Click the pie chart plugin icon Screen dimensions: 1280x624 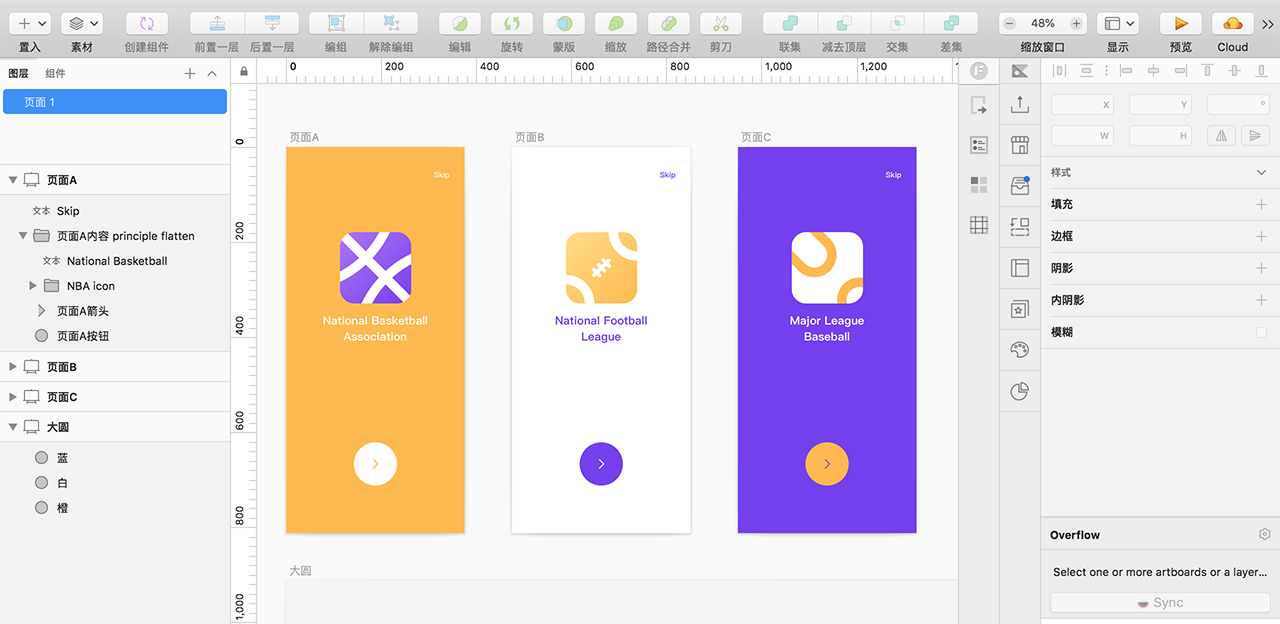click(x=1020, y=391)
